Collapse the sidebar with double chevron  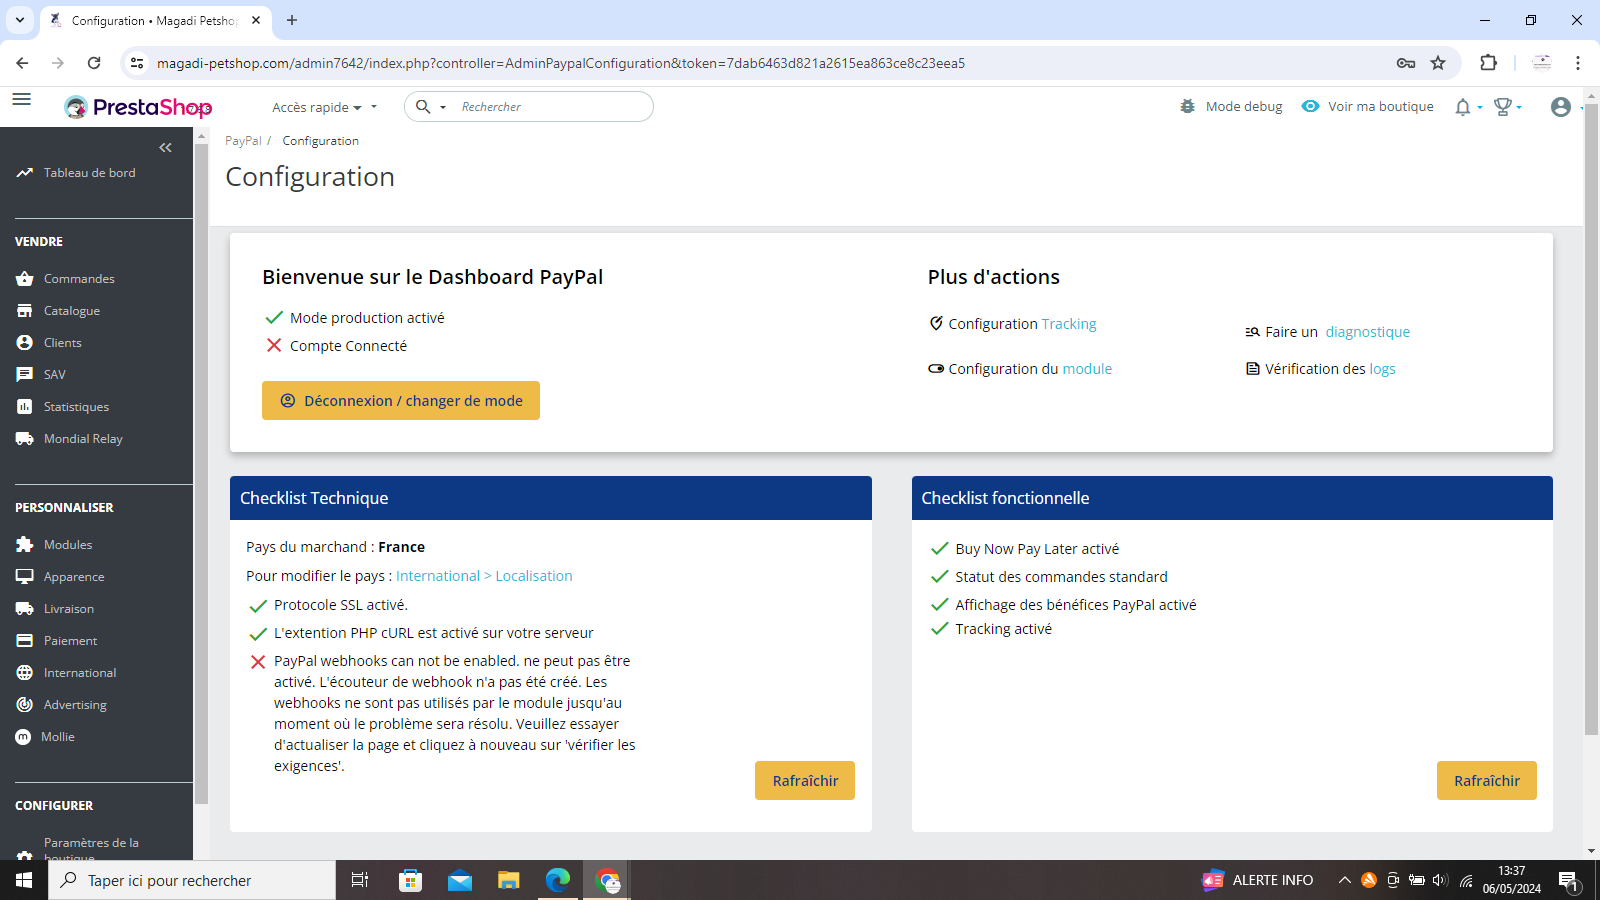tap(165, 147)
